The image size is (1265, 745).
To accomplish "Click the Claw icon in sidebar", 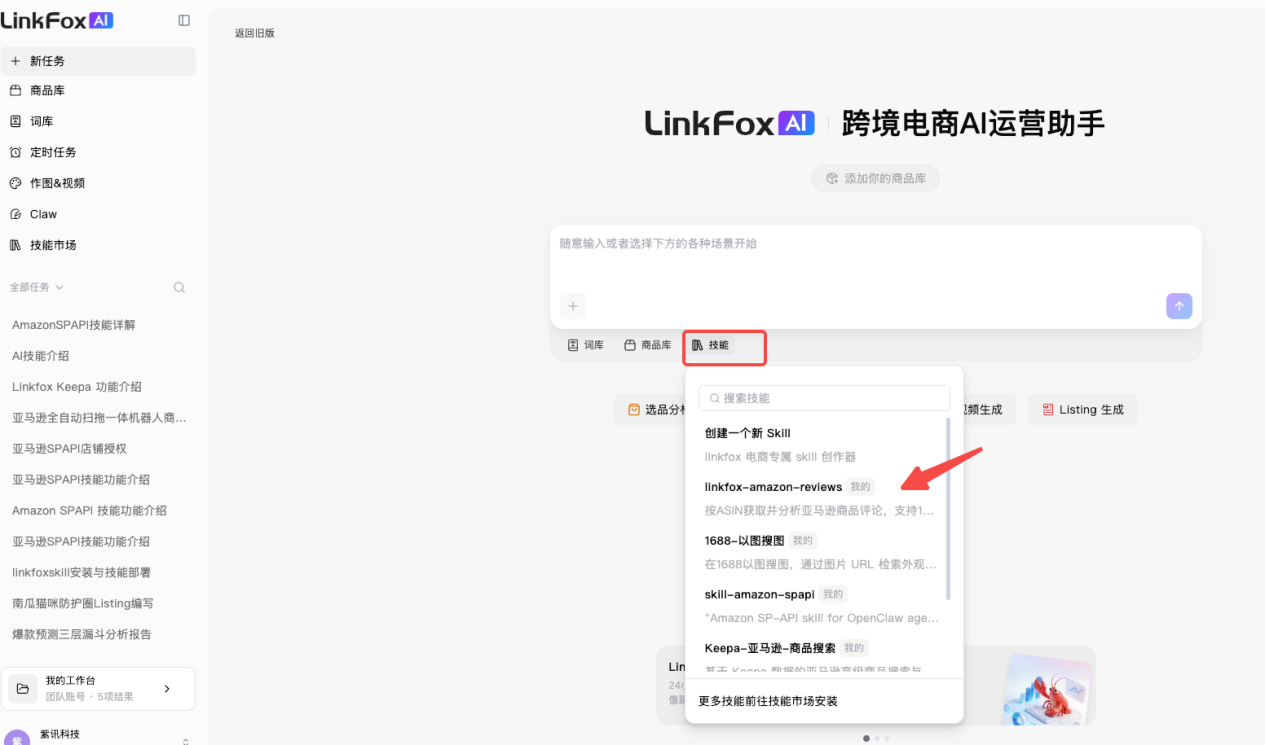I will point(15,215).
